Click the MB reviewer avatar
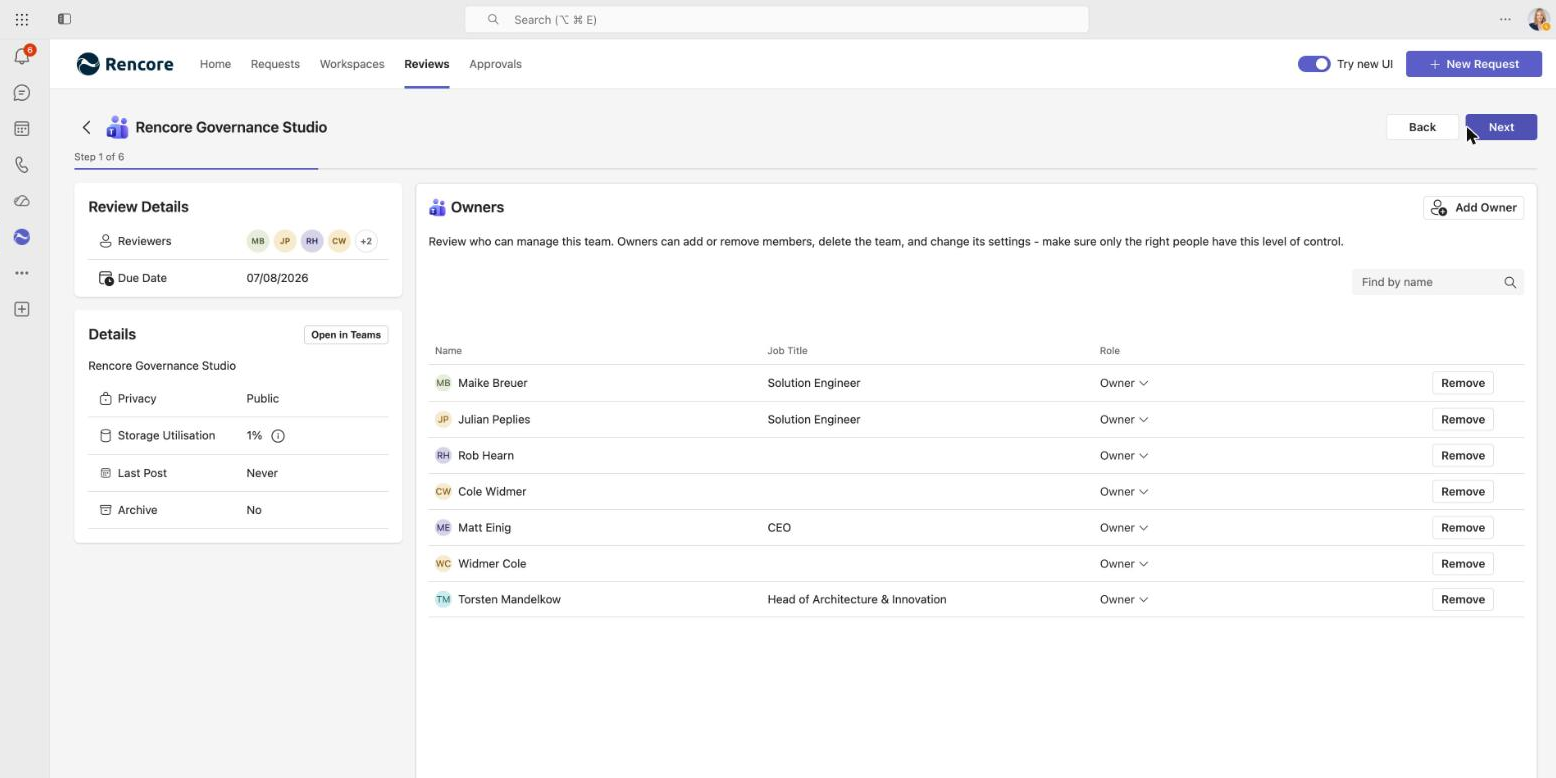 258,241
